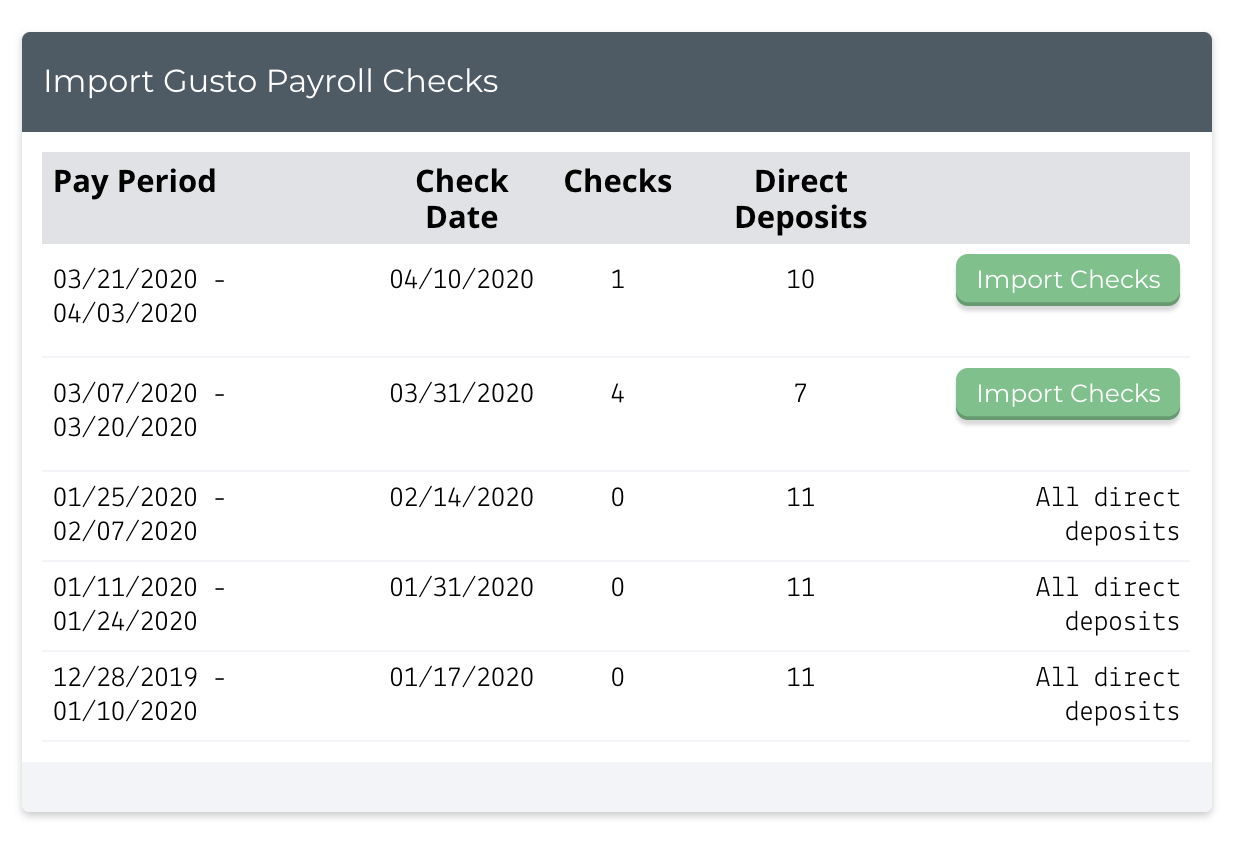Viewport: 1234px width, 842px height.
Task: Click check date 03/31/2020
Action: (x=462, y=394)
